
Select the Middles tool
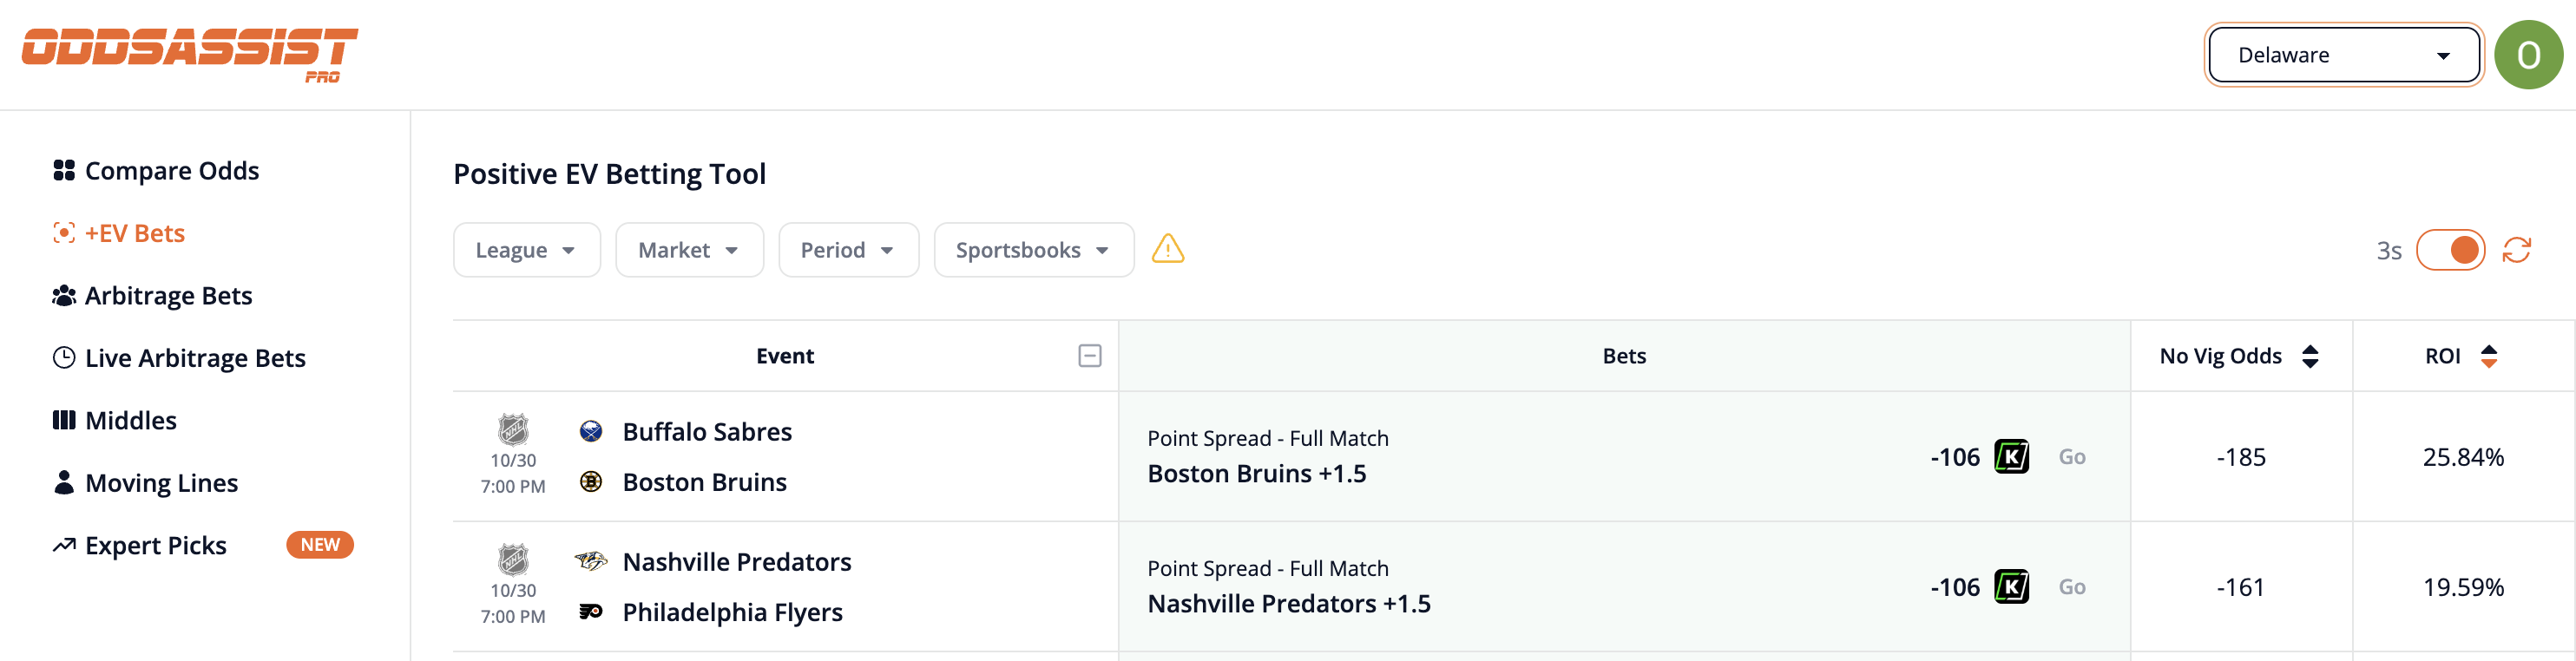click(130, 420)
